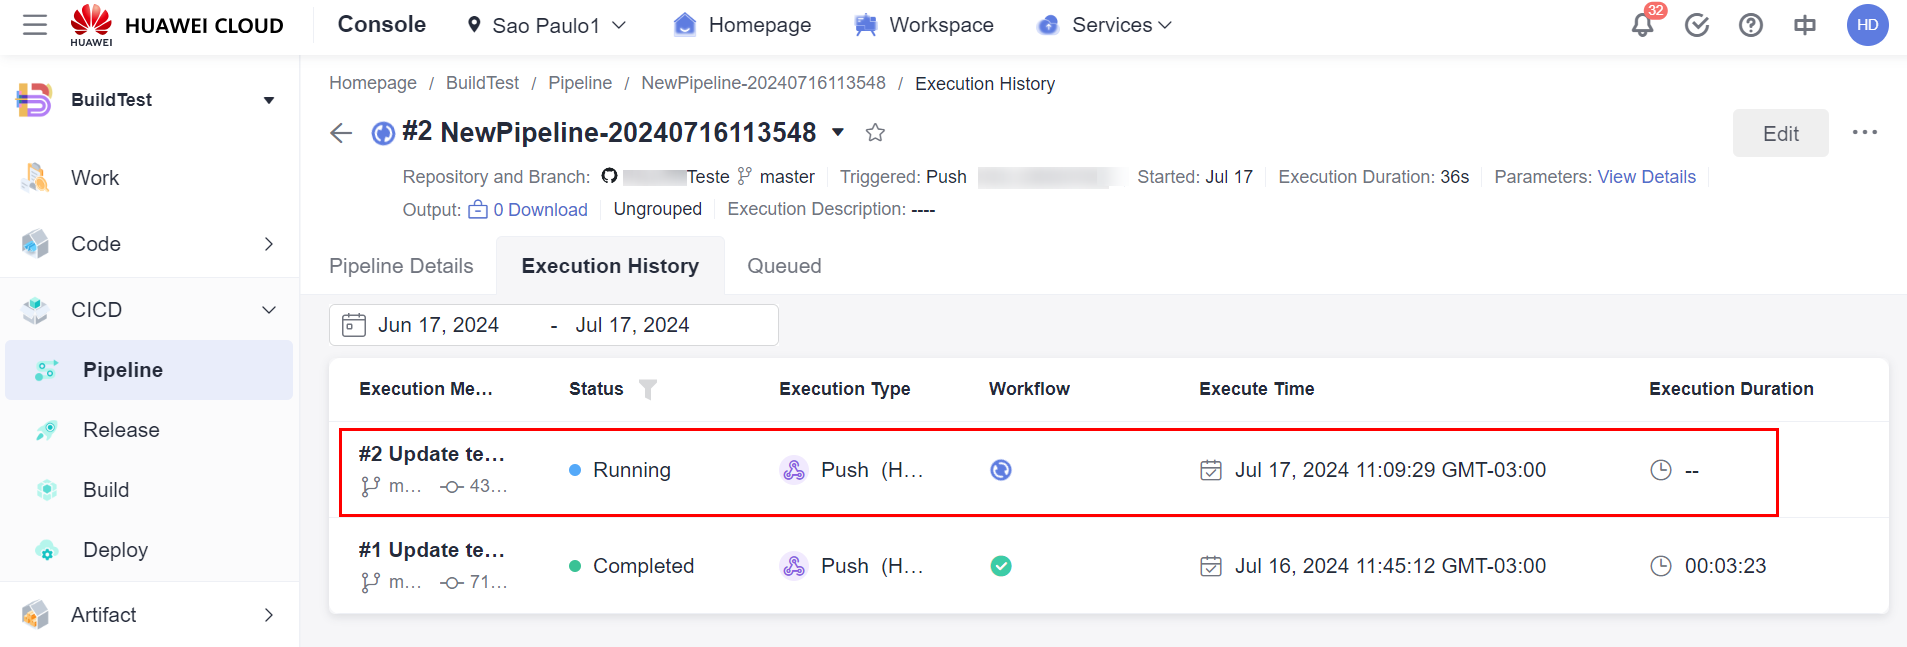Open the HD user avatar menu
Viewport: 1907px width, 647px height.
(1867, 25)
